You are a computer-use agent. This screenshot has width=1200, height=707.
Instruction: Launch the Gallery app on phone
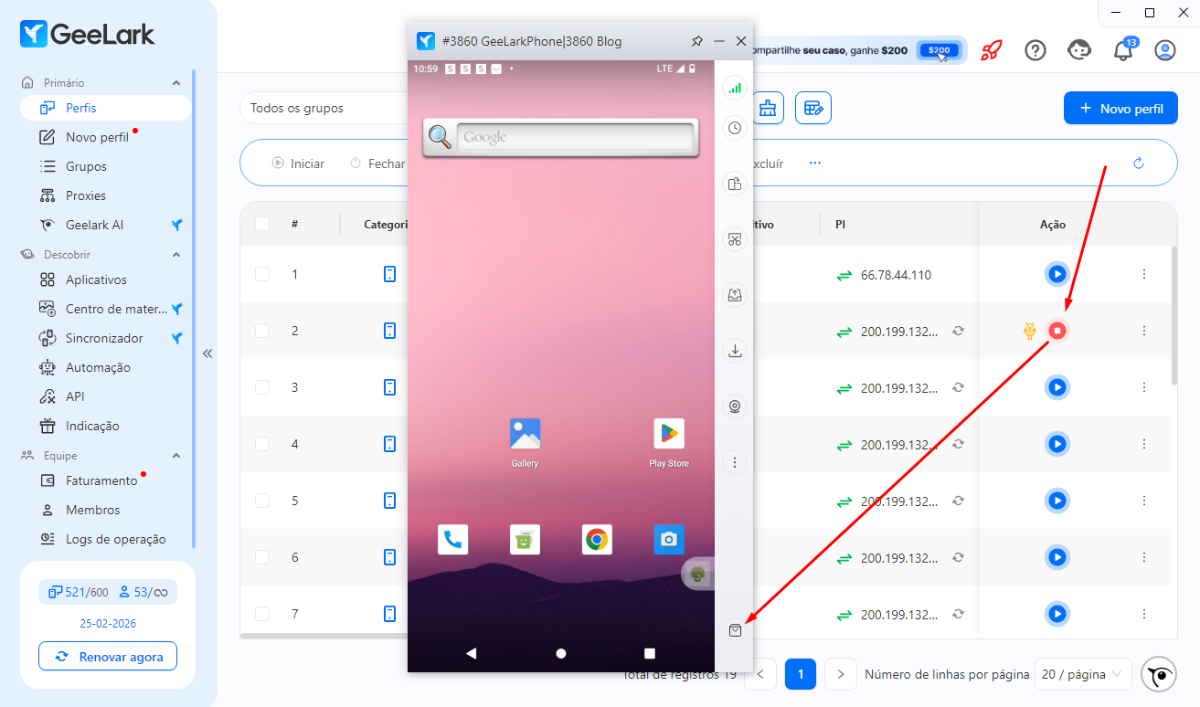[x=525, y=434]
